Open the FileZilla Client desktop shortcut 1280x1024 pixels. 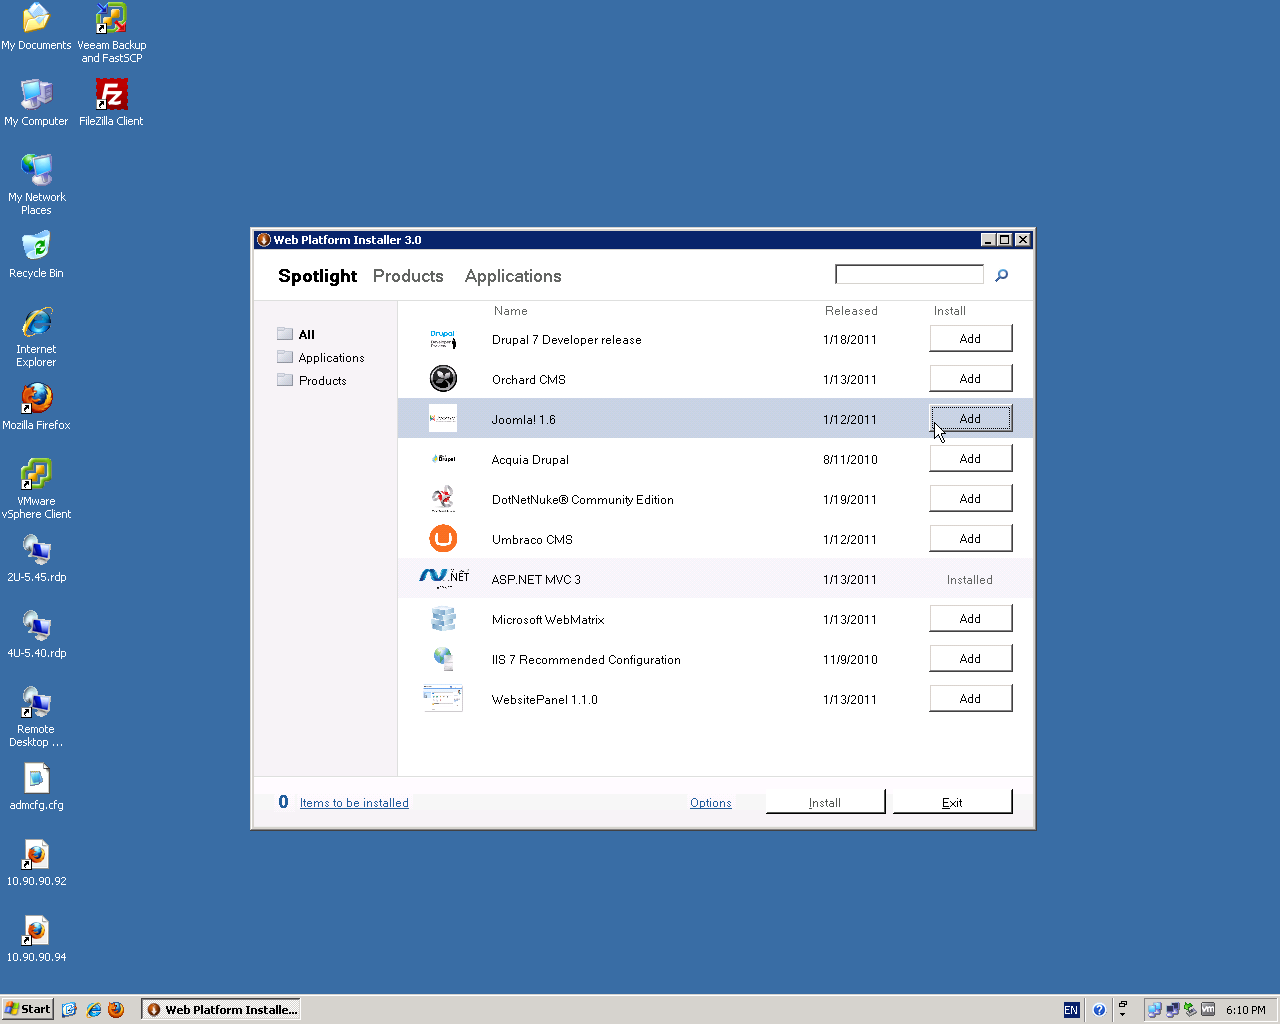(x=111, y=102)
